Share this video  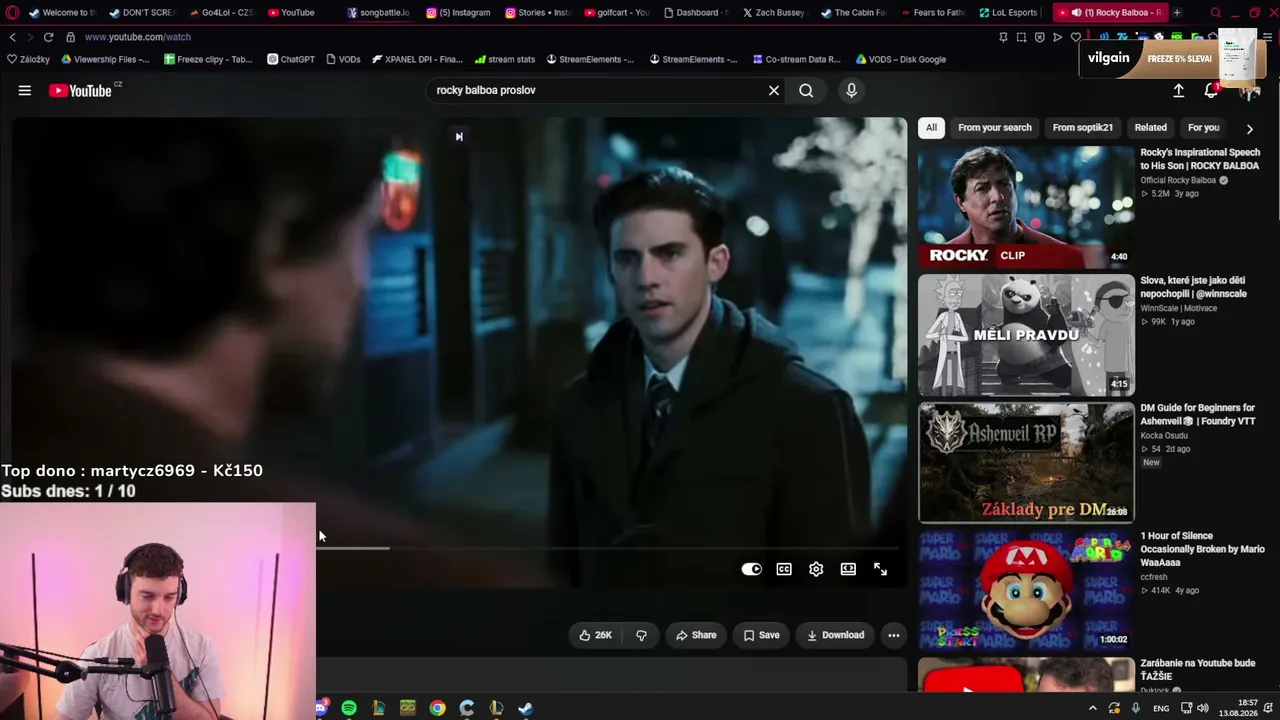tap(696, 635)
